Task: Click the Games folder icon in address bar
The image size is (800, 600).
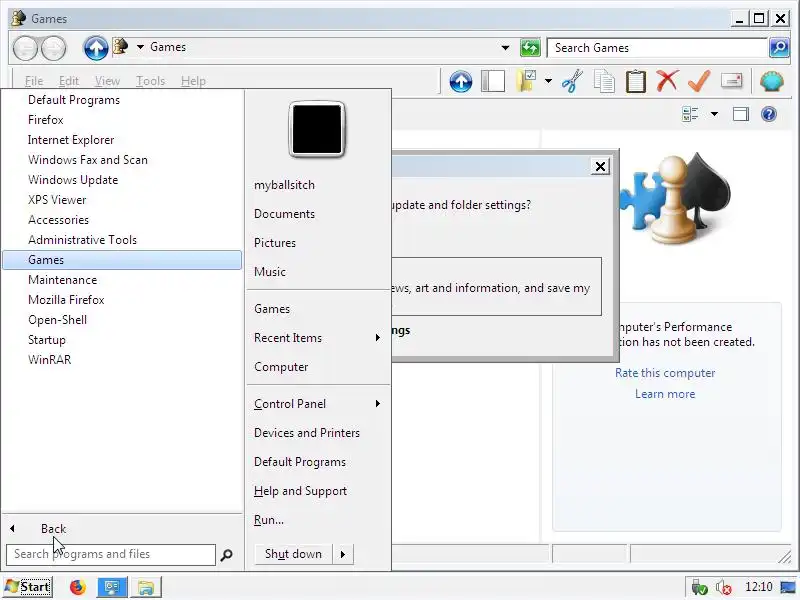Action: (x=121, y=47)
